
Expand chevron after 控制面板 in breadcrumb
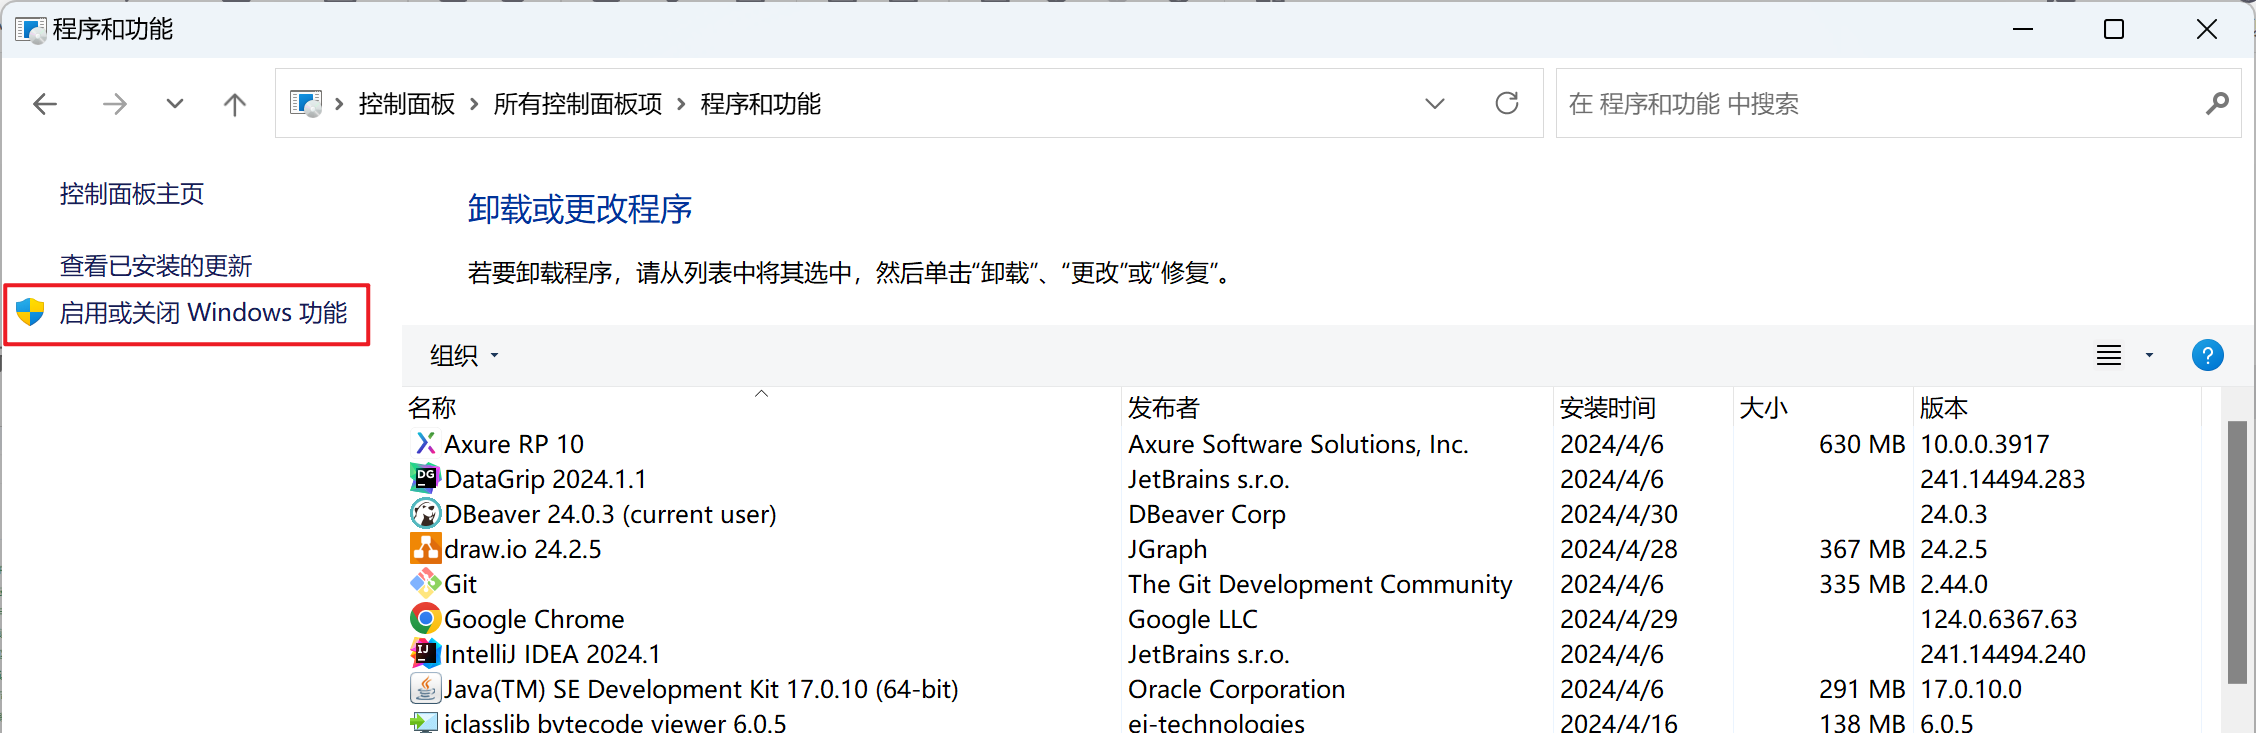coord(474,104)
